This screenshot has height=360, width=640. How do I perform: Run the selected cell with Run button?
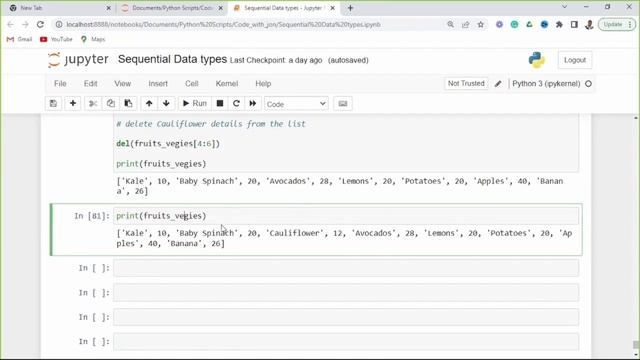tap(195, 104)
